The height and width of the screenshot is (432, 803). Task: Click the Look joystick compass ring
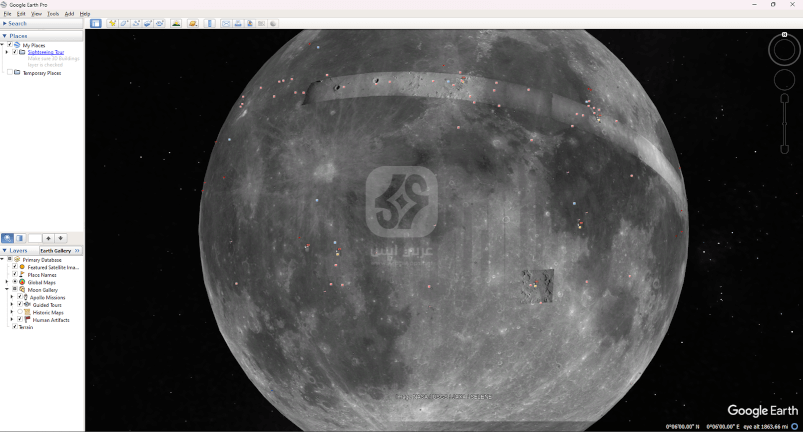(x=784, y=50)
